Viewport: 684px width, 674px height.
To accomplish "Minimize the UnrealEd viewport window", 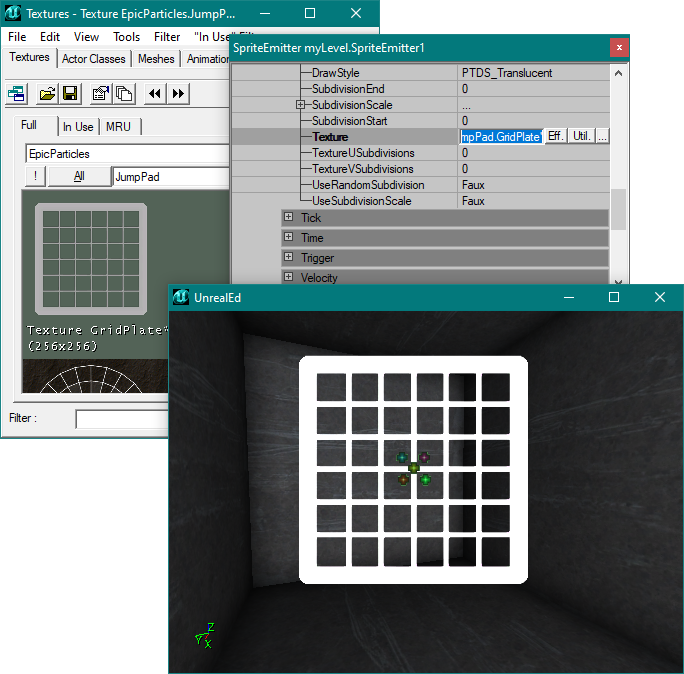I will [569, 298].
